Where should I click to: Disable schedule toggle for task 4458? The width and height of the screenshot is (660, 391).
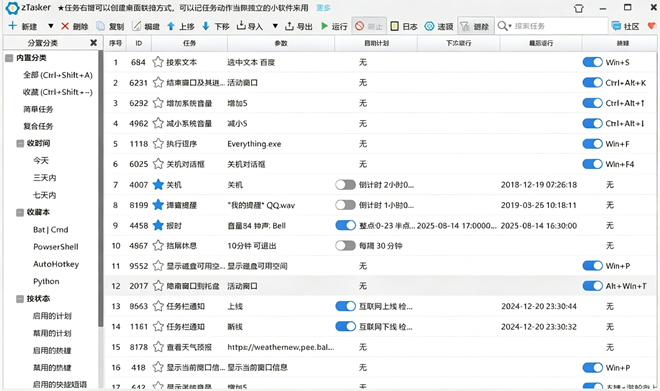click(x=346, y=225)
